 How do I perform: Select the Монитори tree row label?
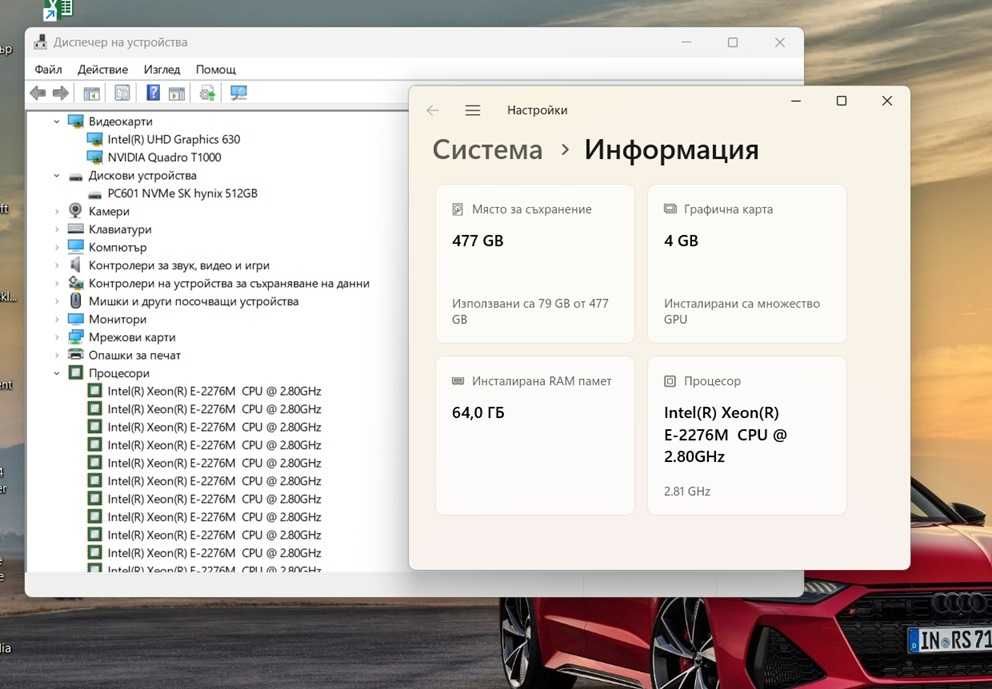[x=118, y=320]
